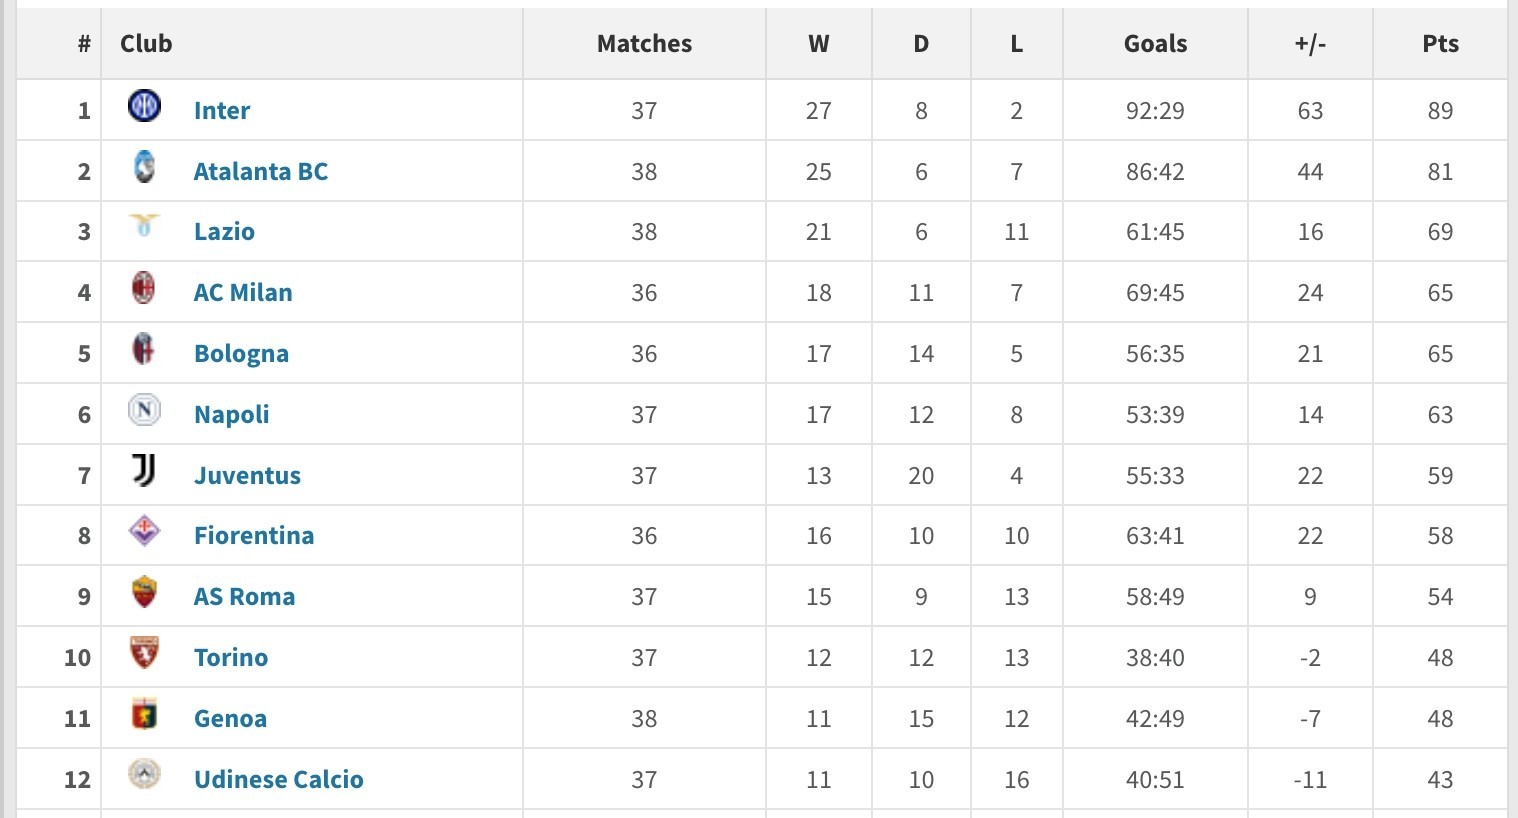Open the Atalanta BC club link
Viewport: 1518px width, 818px height.
coord(260,171)
